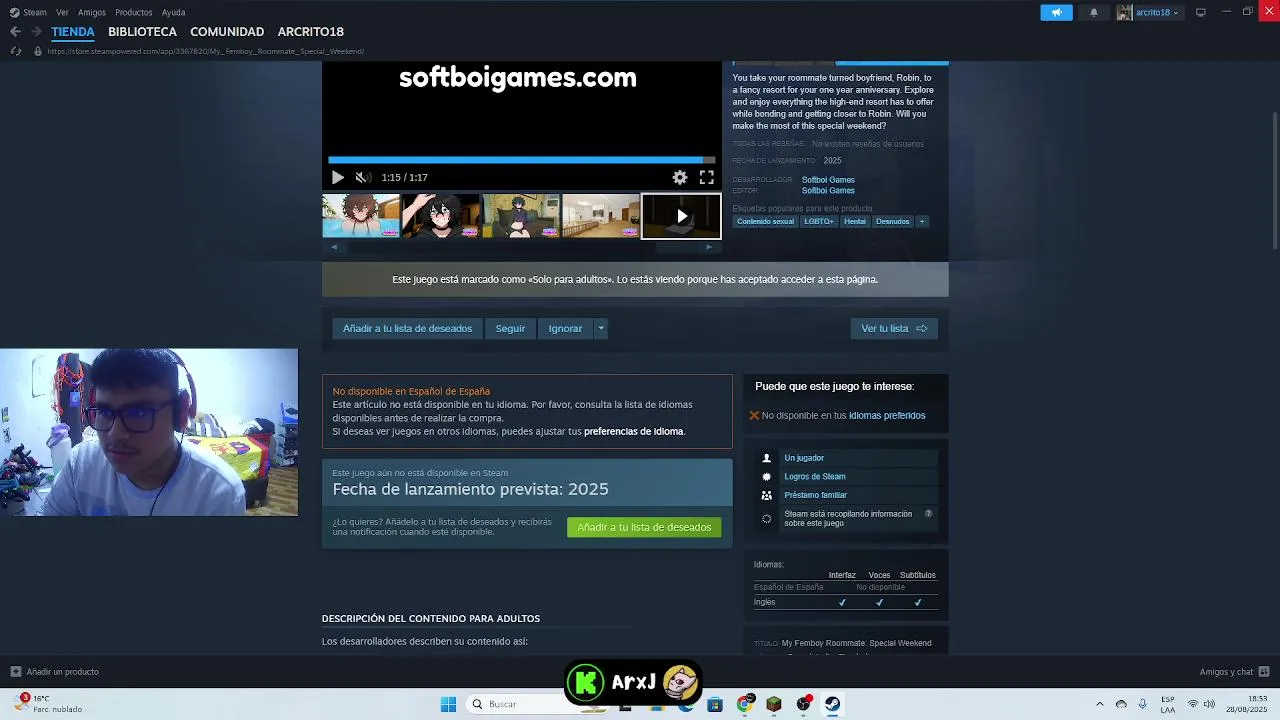Viewport: 1280px width, 720px height.
Task: Click Ver tu lista button
Action: point(894,328)
